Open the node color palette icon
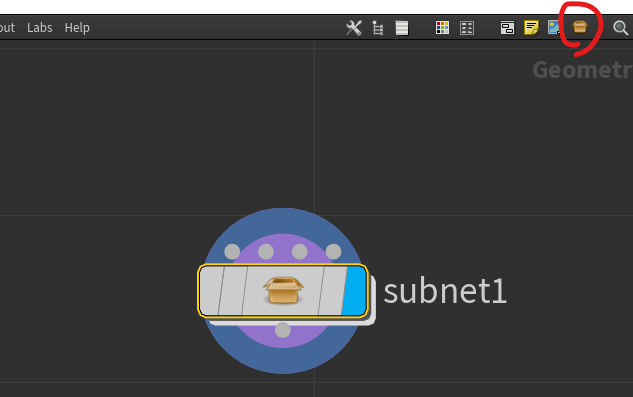 [x=442, y=28]
